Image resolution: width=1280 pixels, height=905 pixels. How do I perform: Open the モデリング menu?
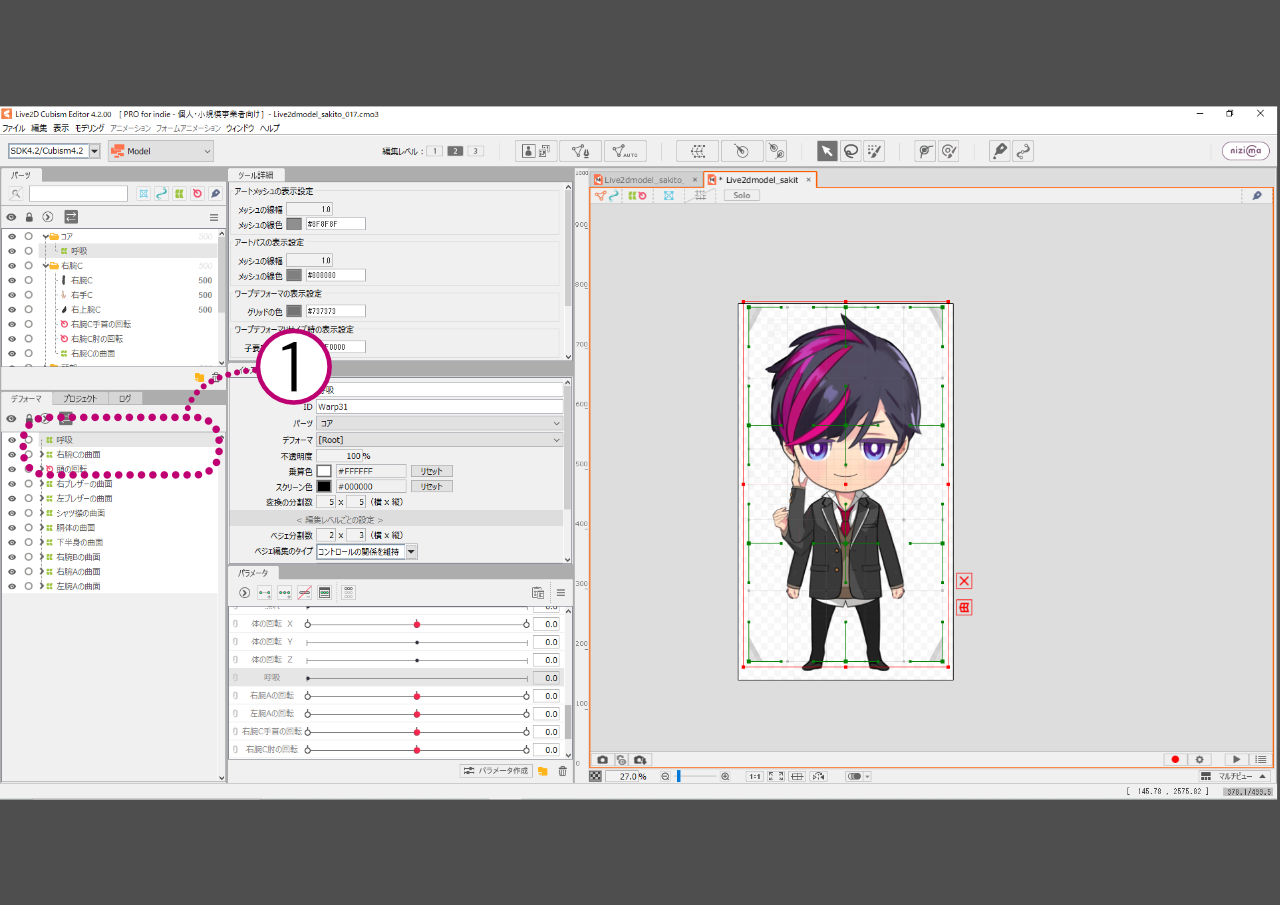point(90,129)
